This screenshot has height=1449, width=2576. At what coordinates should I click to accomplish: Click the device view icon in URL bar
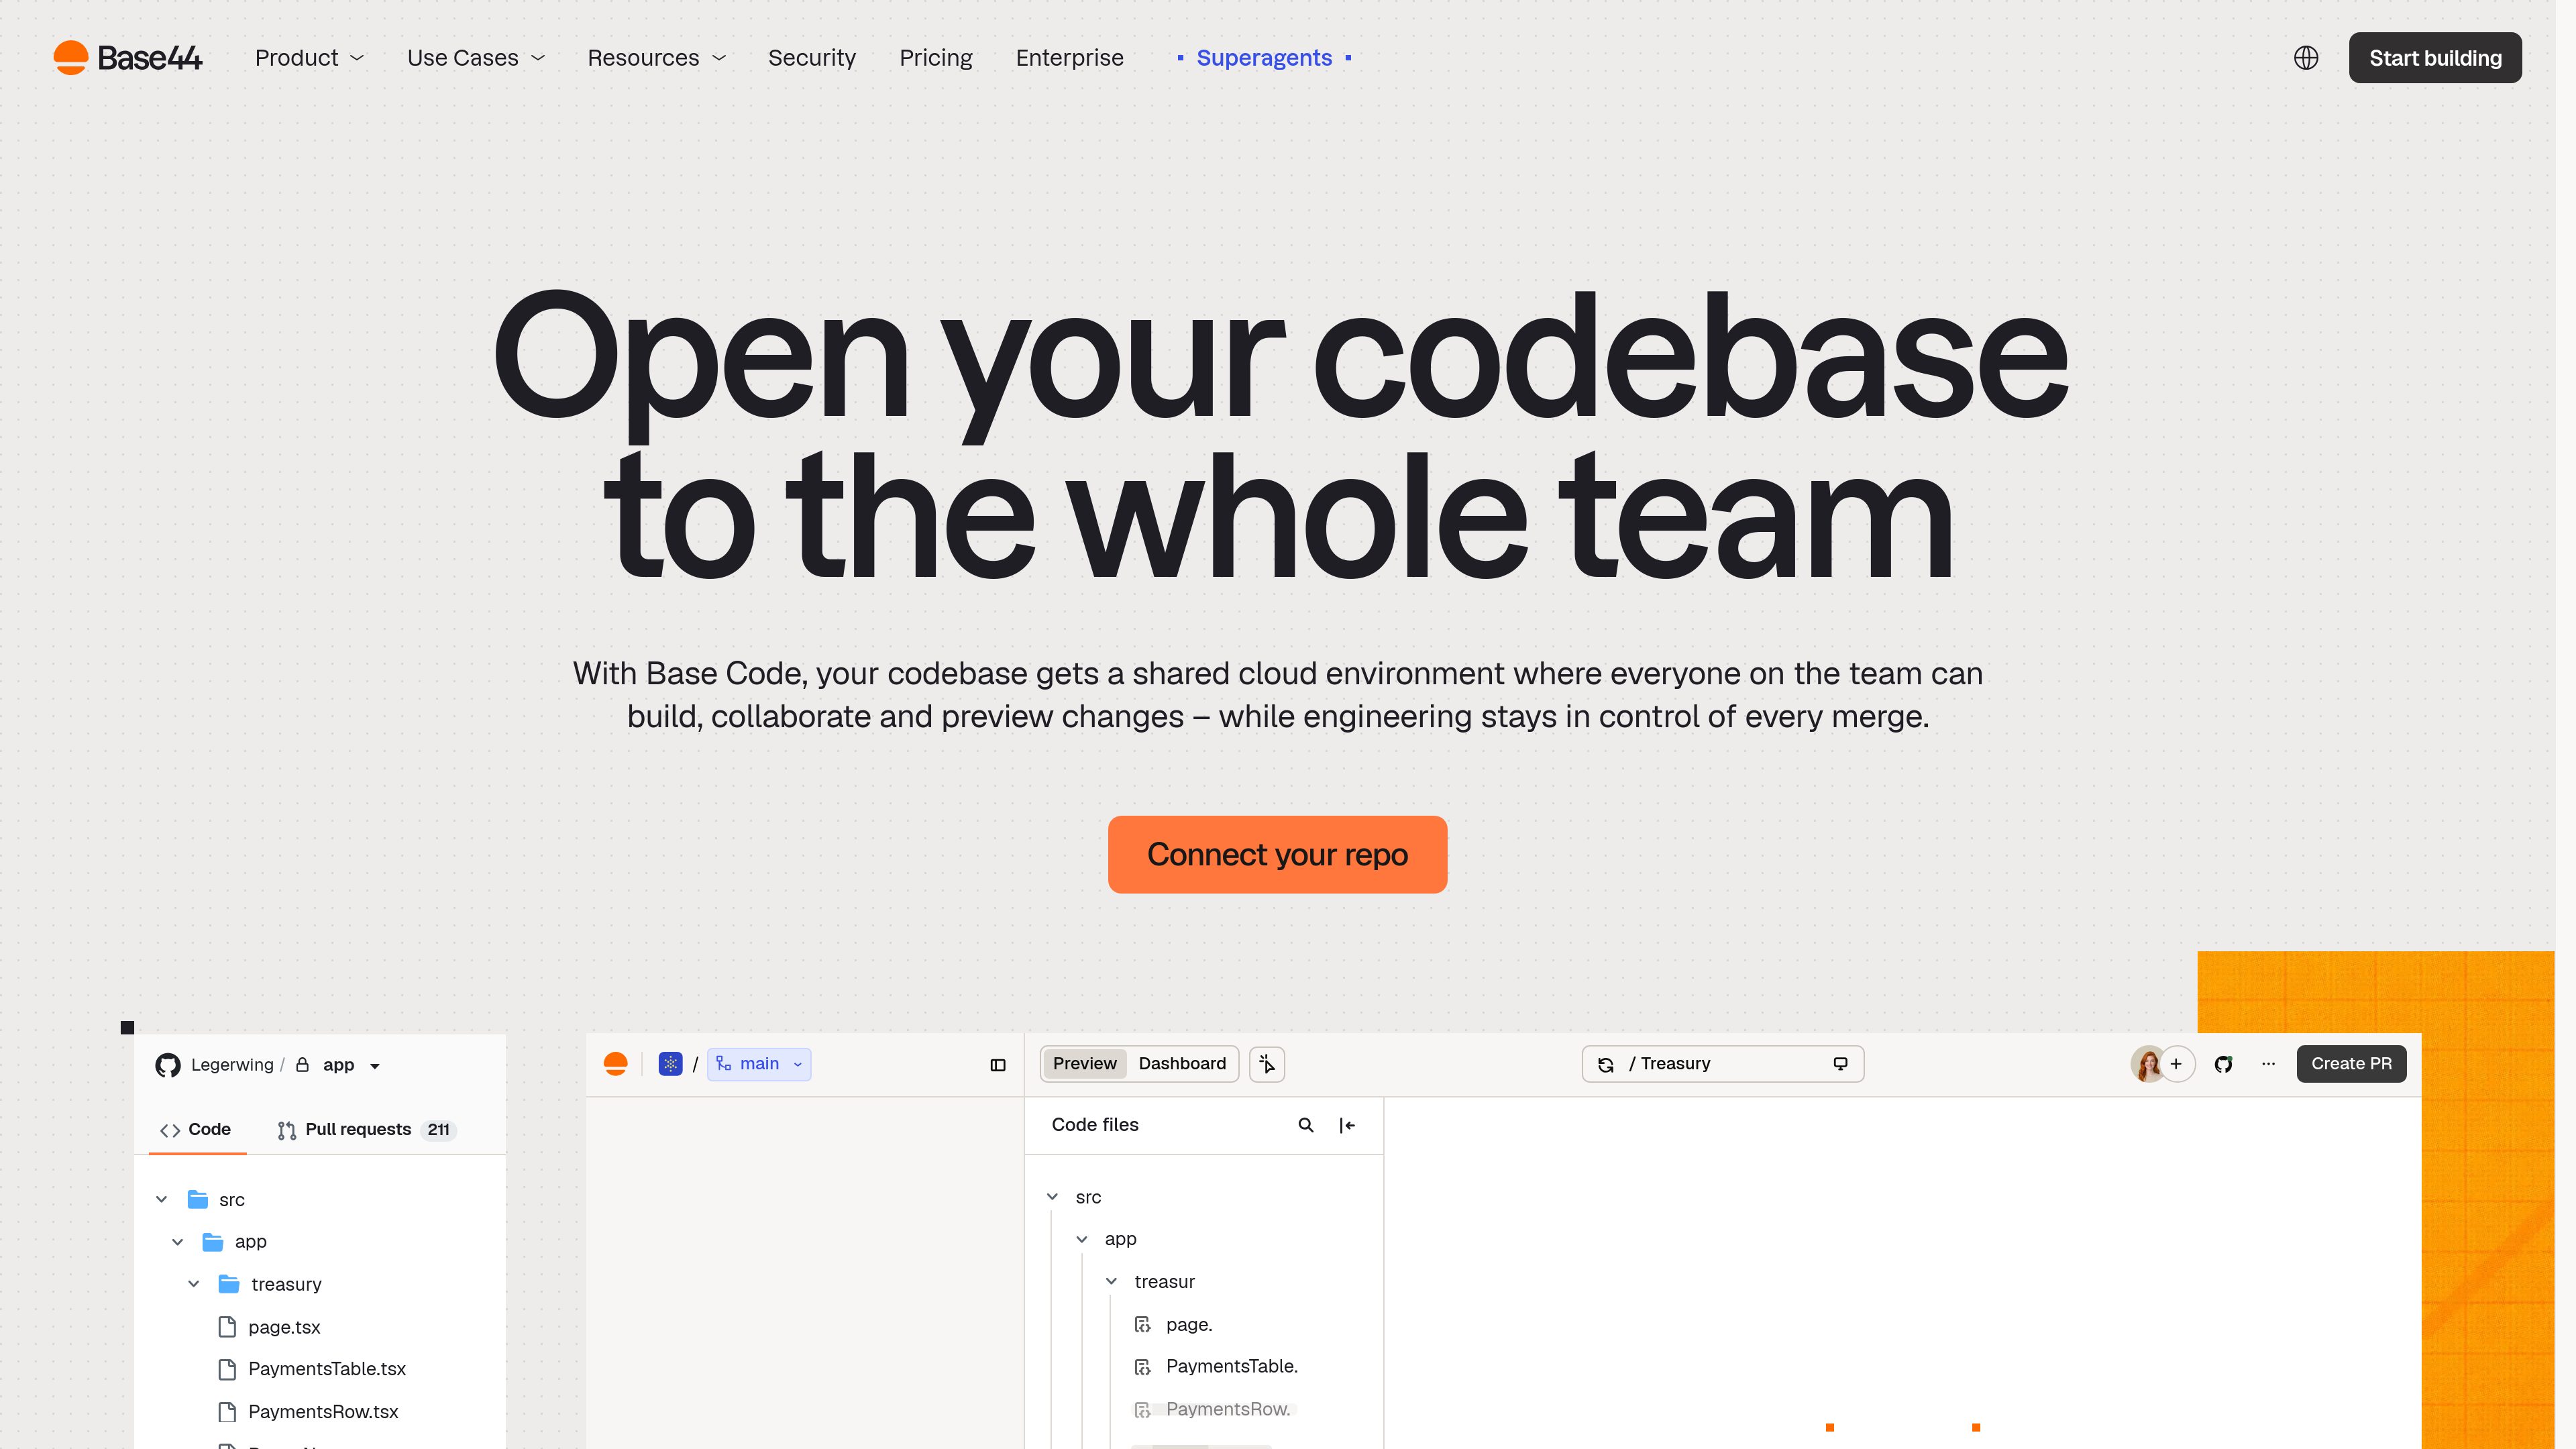(x=1840, y=1064)
